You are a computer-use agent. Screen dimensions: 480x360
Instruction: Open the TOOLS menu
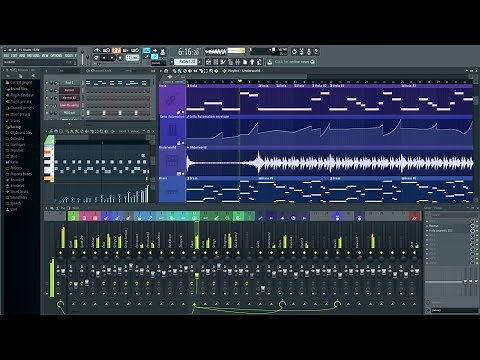(69, 56)
